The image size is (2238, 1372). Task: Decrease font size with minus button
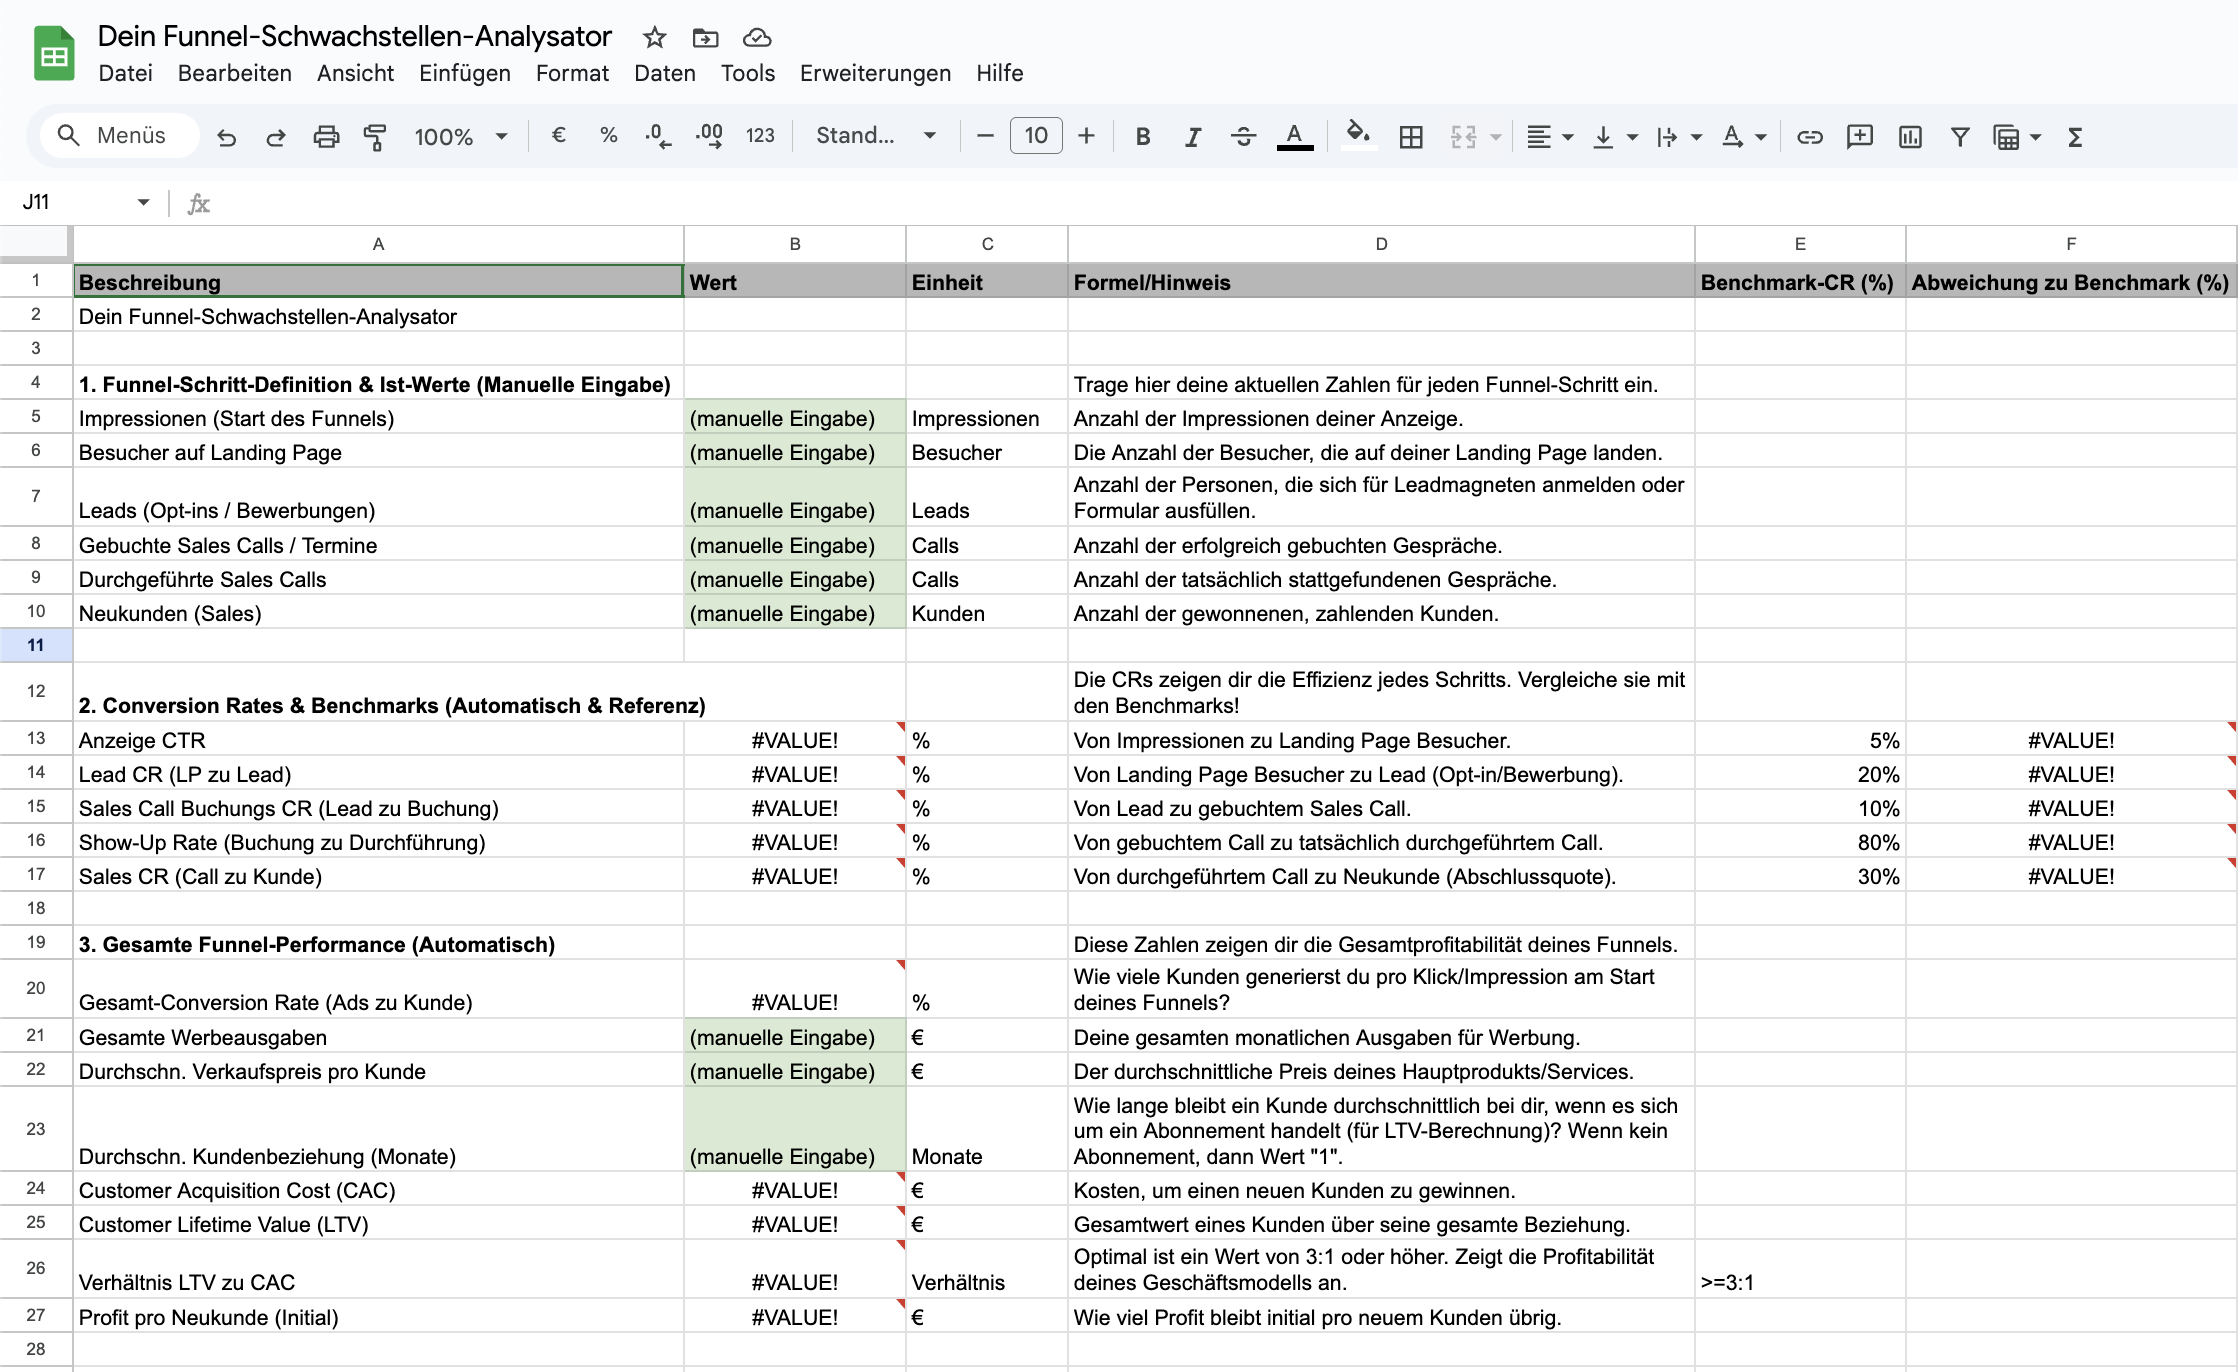pyautogui.click(x=985, y=136)
